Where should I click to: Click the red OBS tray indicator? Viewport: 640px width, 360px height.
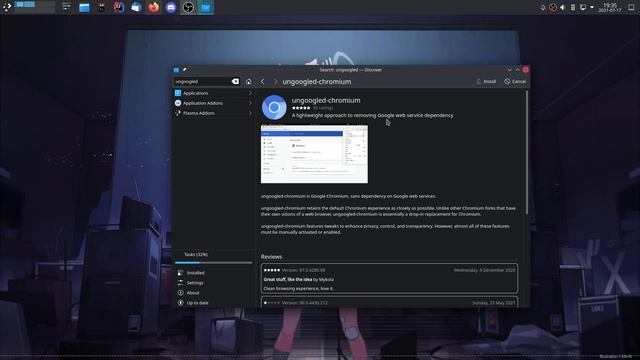553,7
